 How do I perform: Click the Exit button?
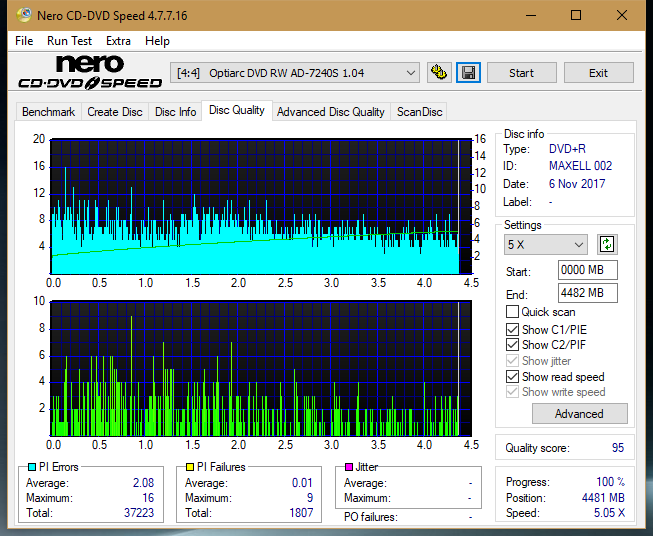pyautogui.click(x=598, y=73)
